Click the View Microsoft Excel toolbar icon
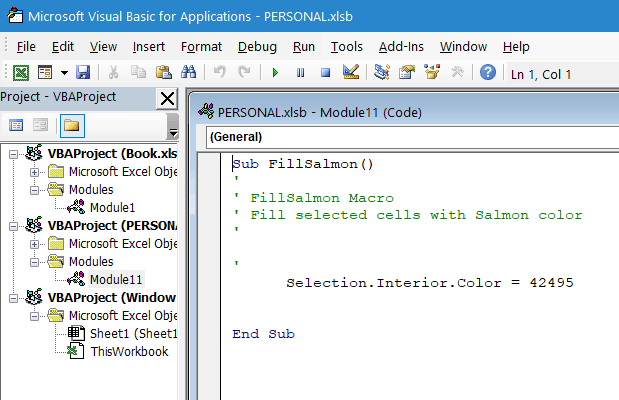Viewport: 619px width, 400px height. pyautogui.click(x=21, y=73)
